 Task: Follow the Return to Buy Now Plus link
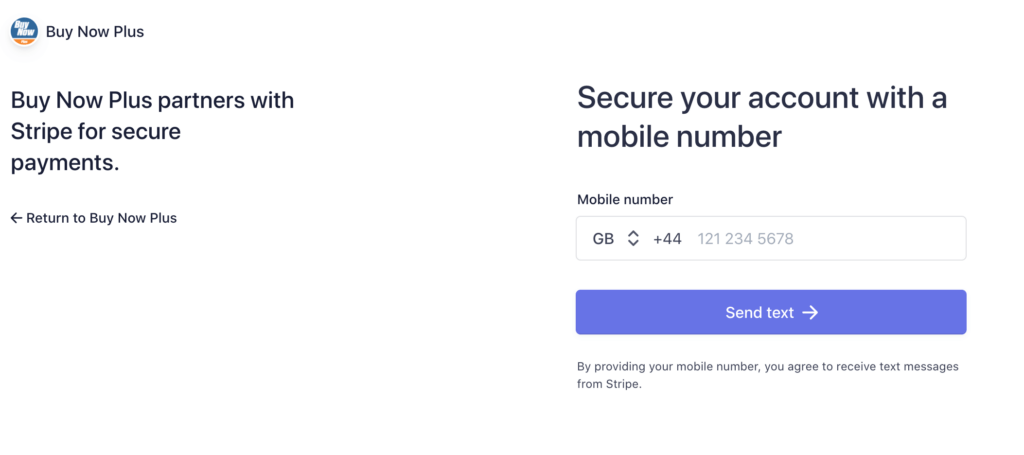[94, 218]
